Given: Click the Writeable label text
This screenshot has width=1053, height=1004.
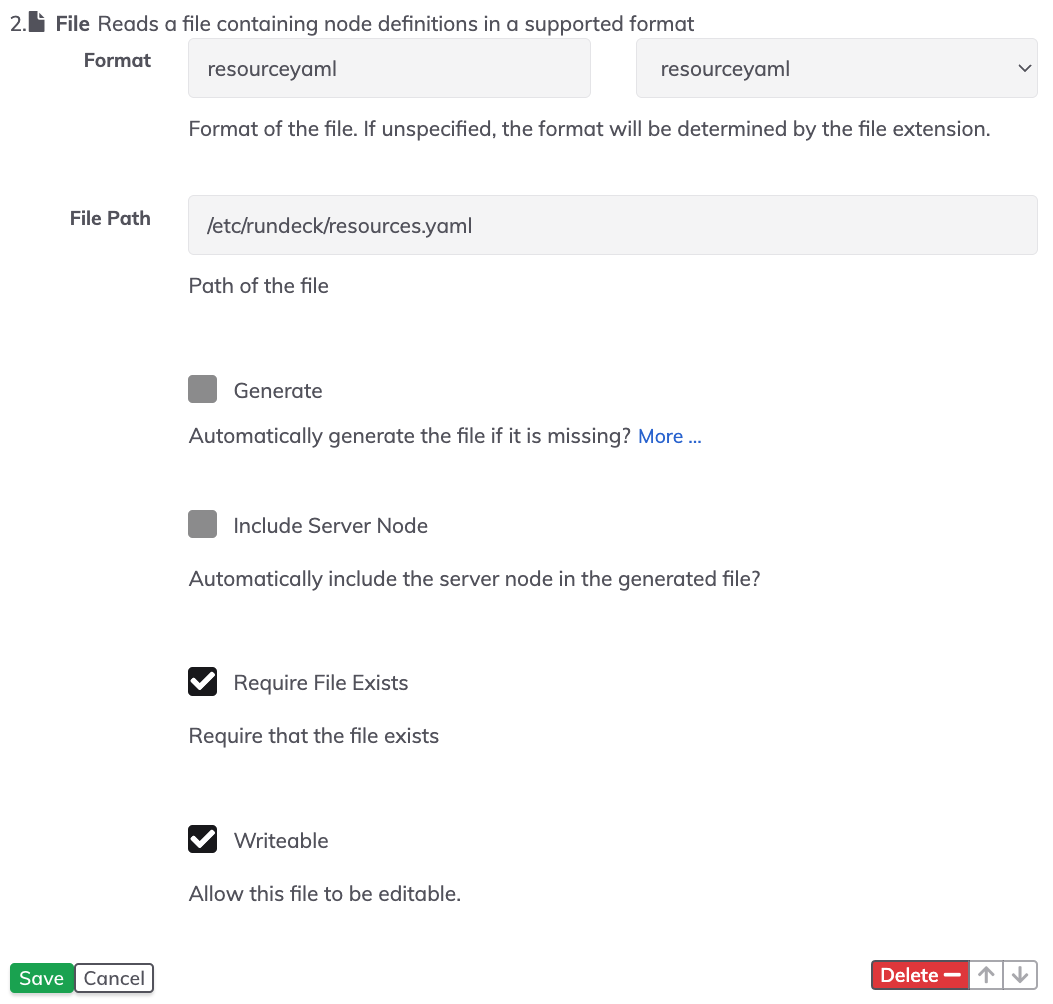Looking at the screenshot, I should [x=281, y=841].
